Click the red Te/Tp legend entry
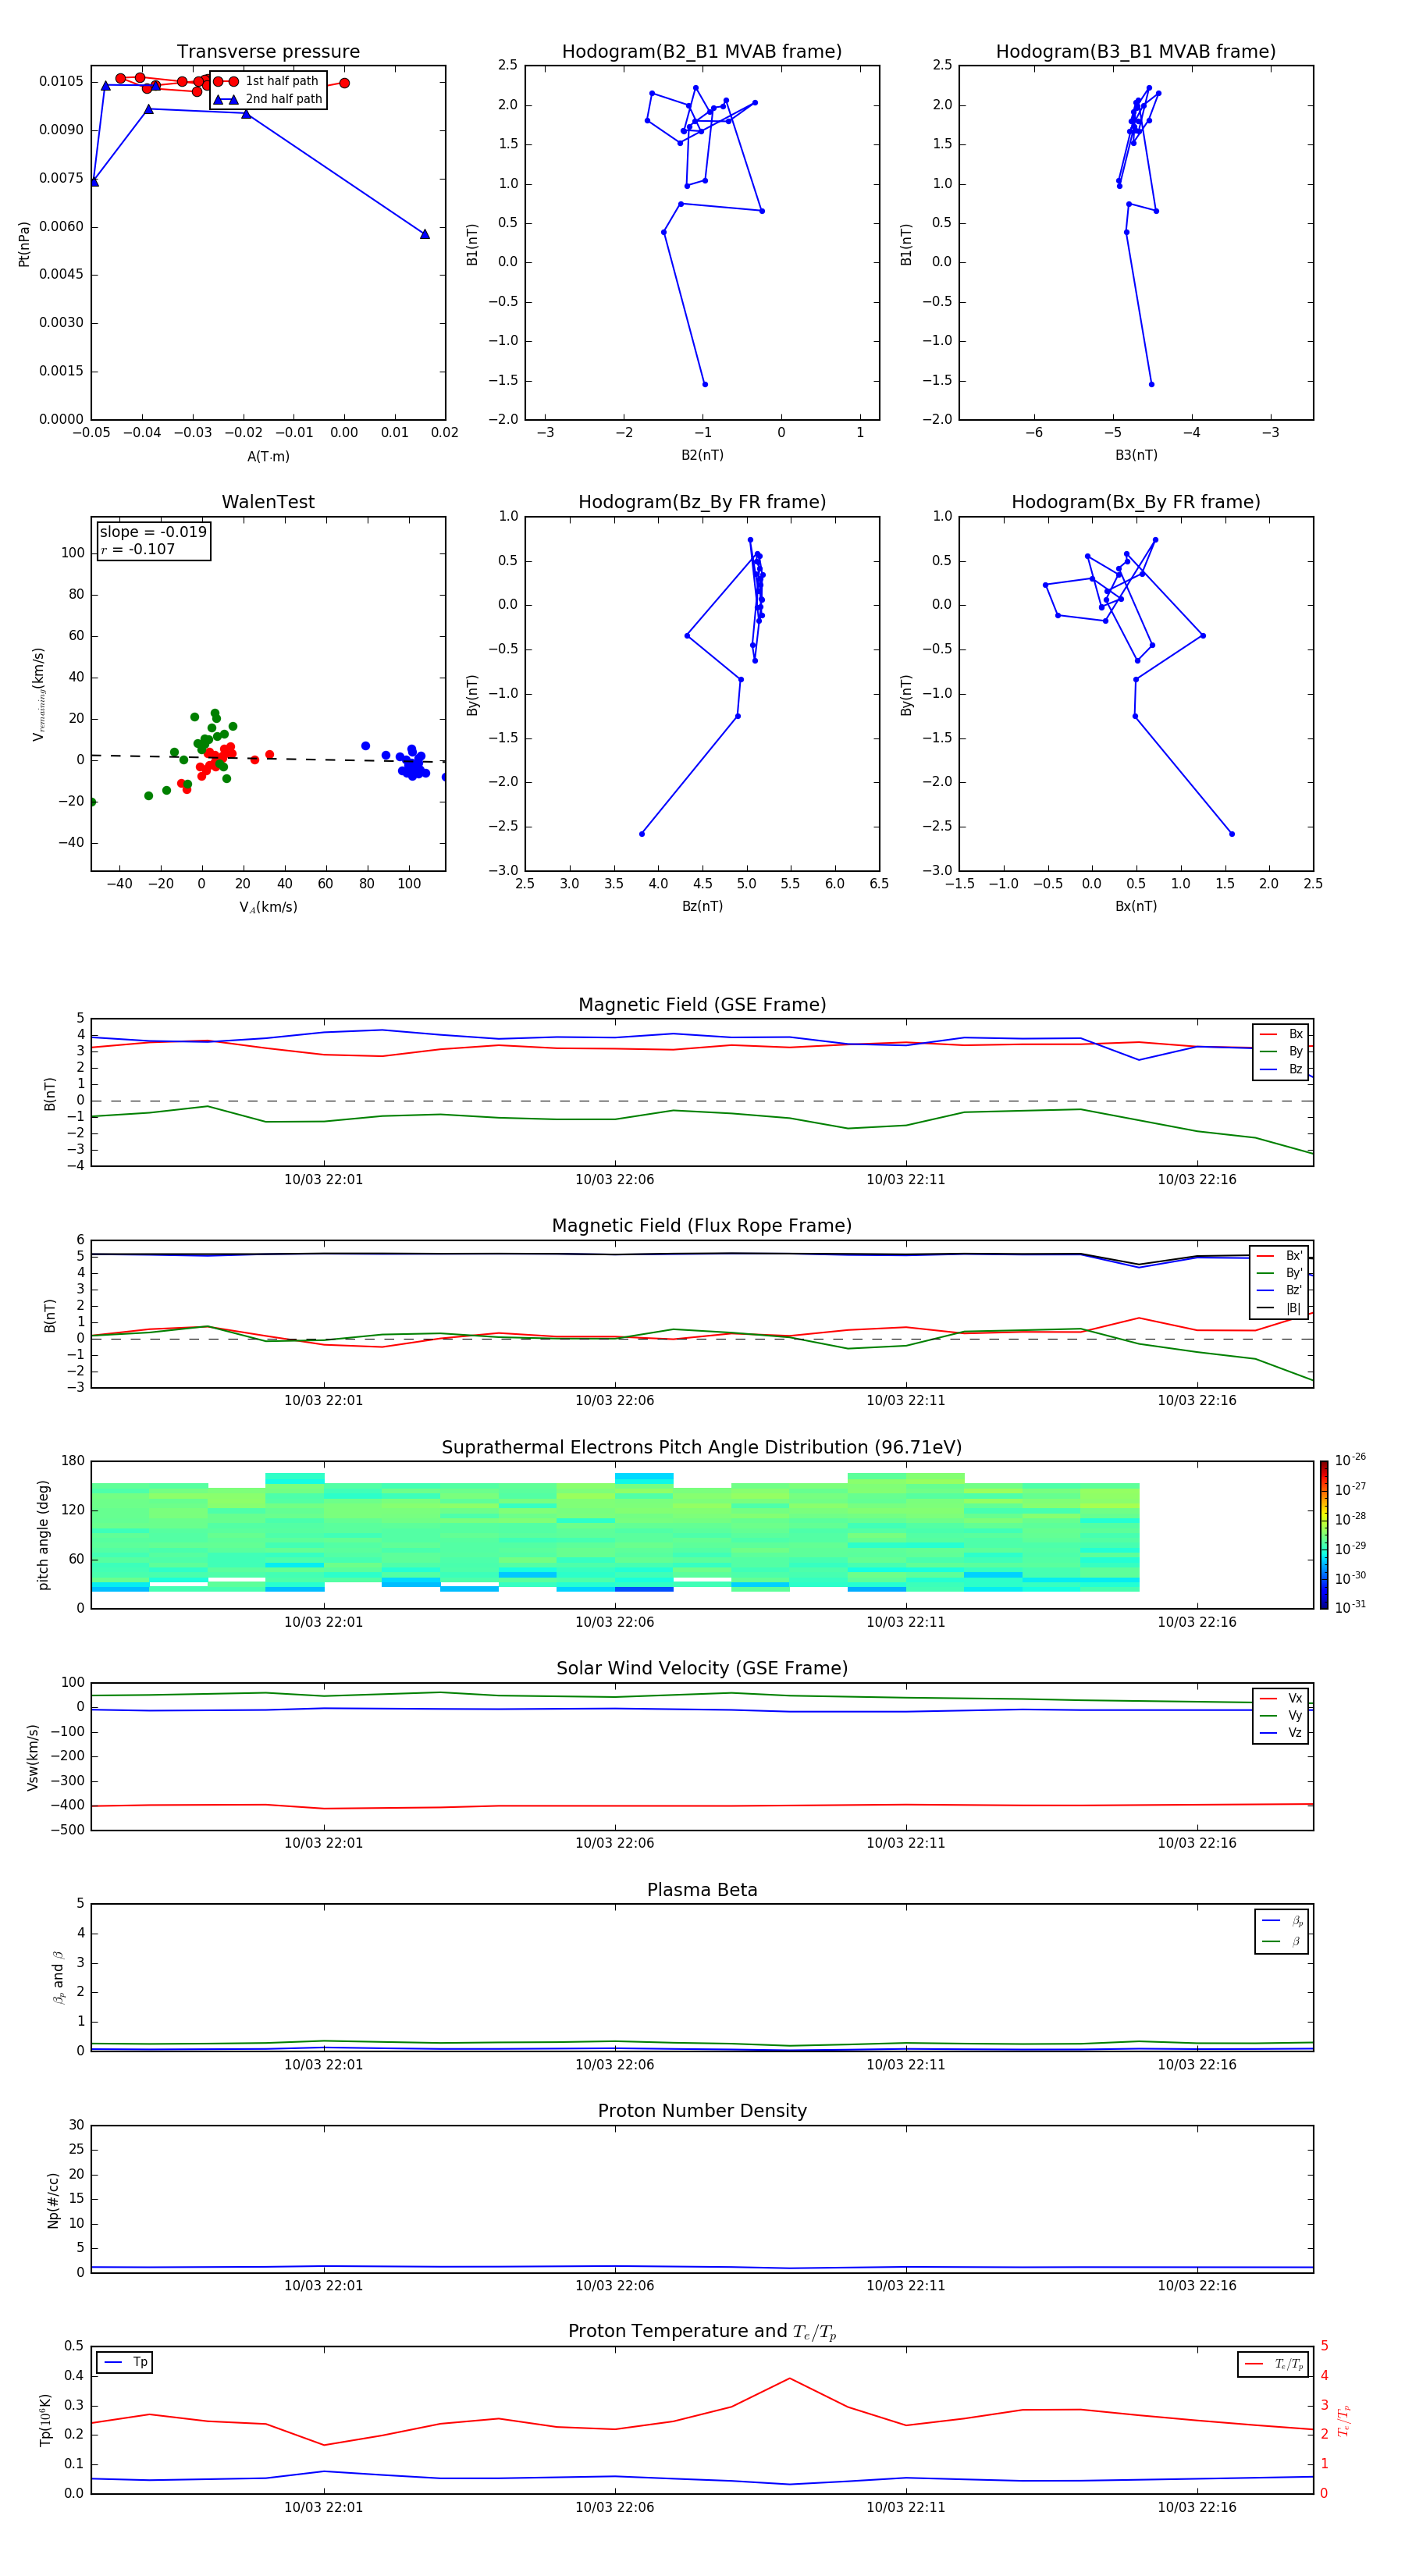This screenshot has width=1405, height=2576. (1273, 2364)
